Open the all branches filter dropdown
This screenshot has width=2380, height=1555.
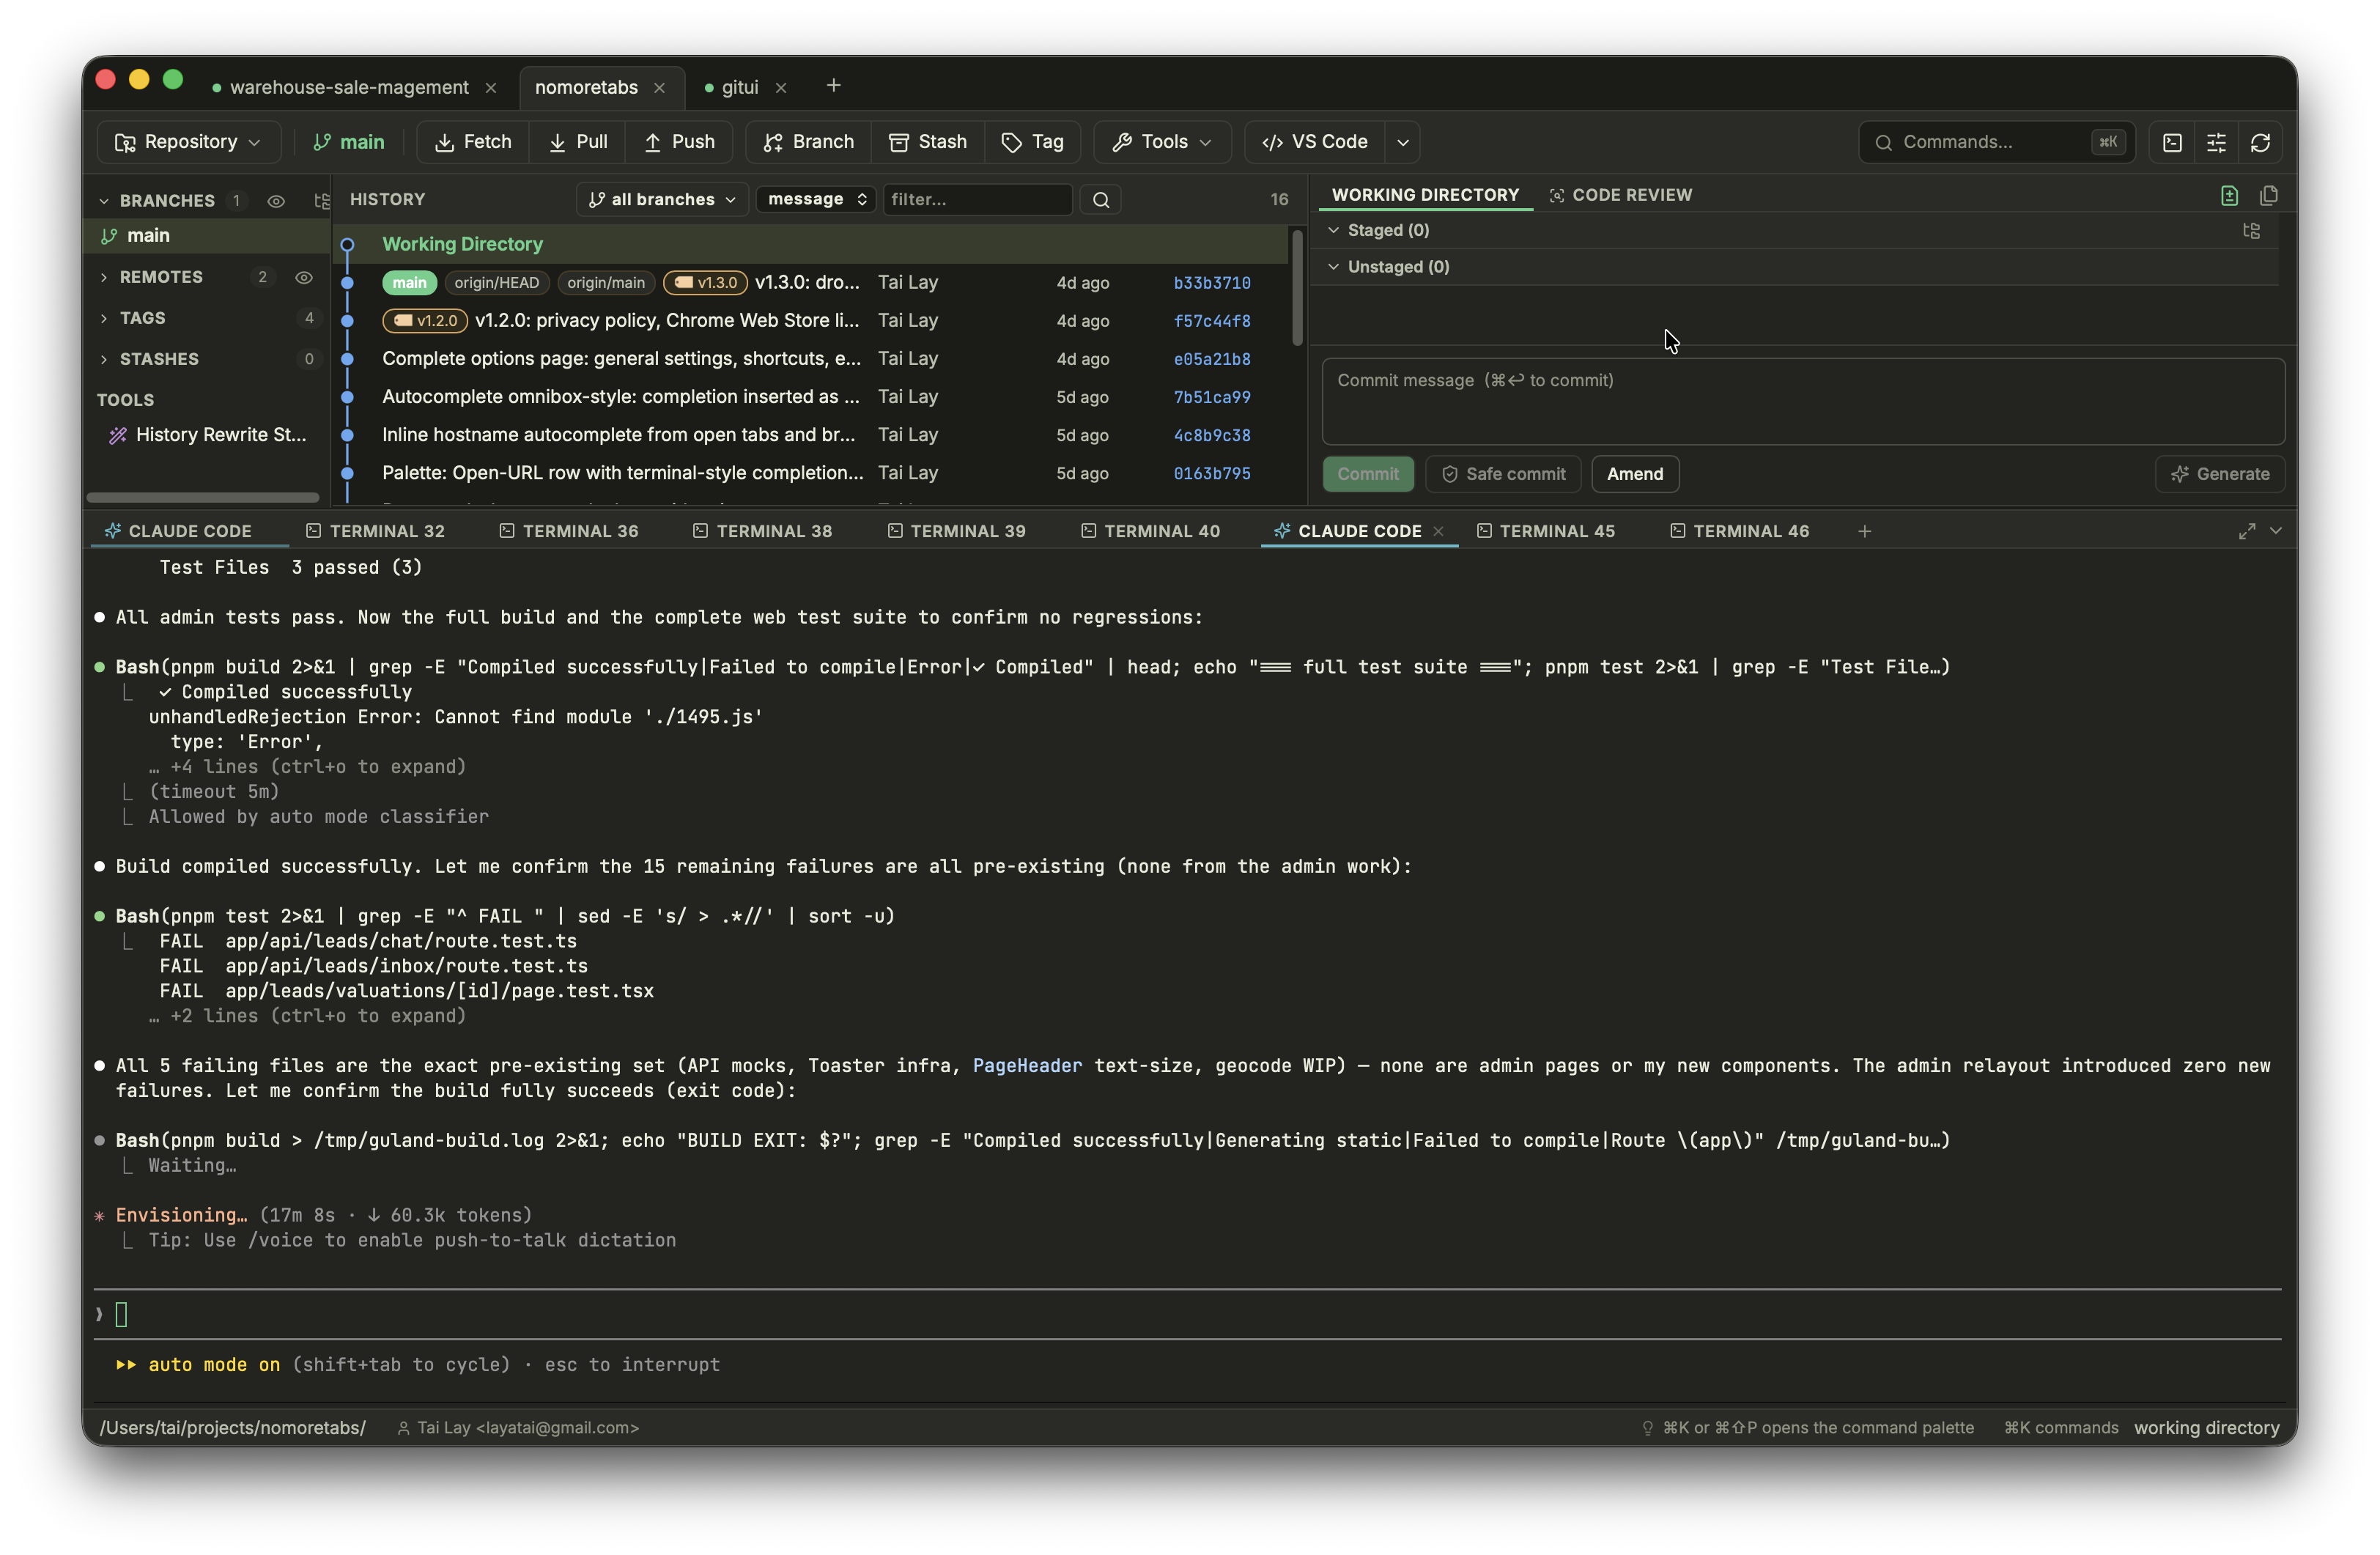click(663, 199)
